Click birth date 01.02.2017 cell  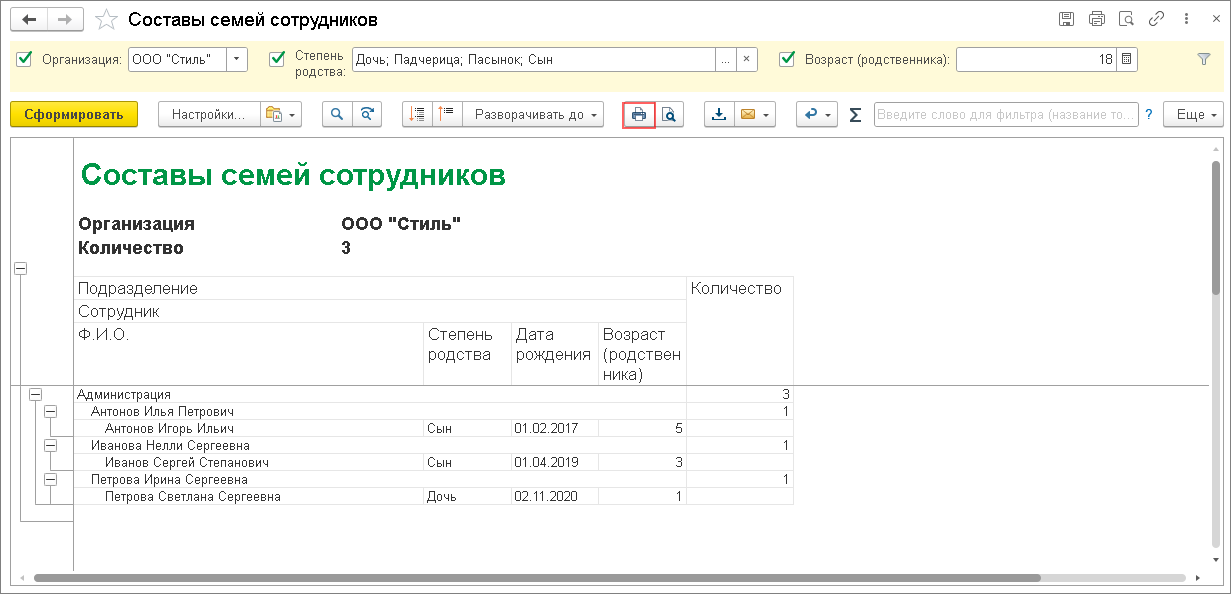[x=555, y=428]
